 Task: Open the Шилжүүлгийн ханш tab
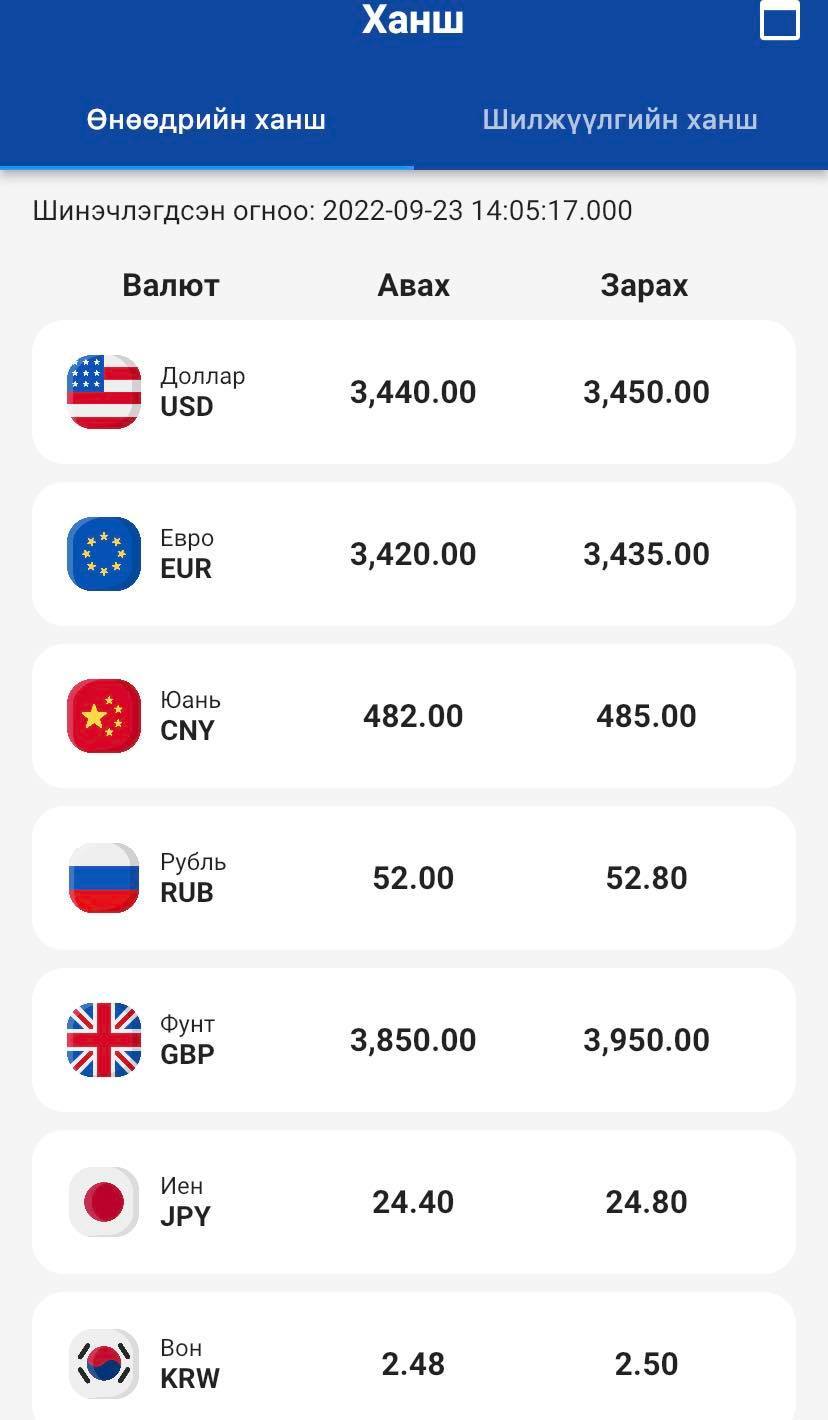[x=620, y=120]
